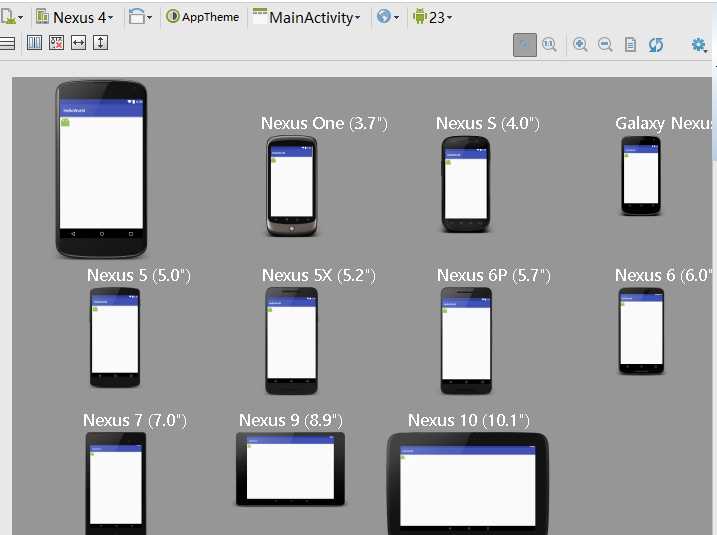Image resolution: width=717 pixels, height=535 pixels.
Task: Select the Nexus 6 device preview
Action: tap(641, 331)
